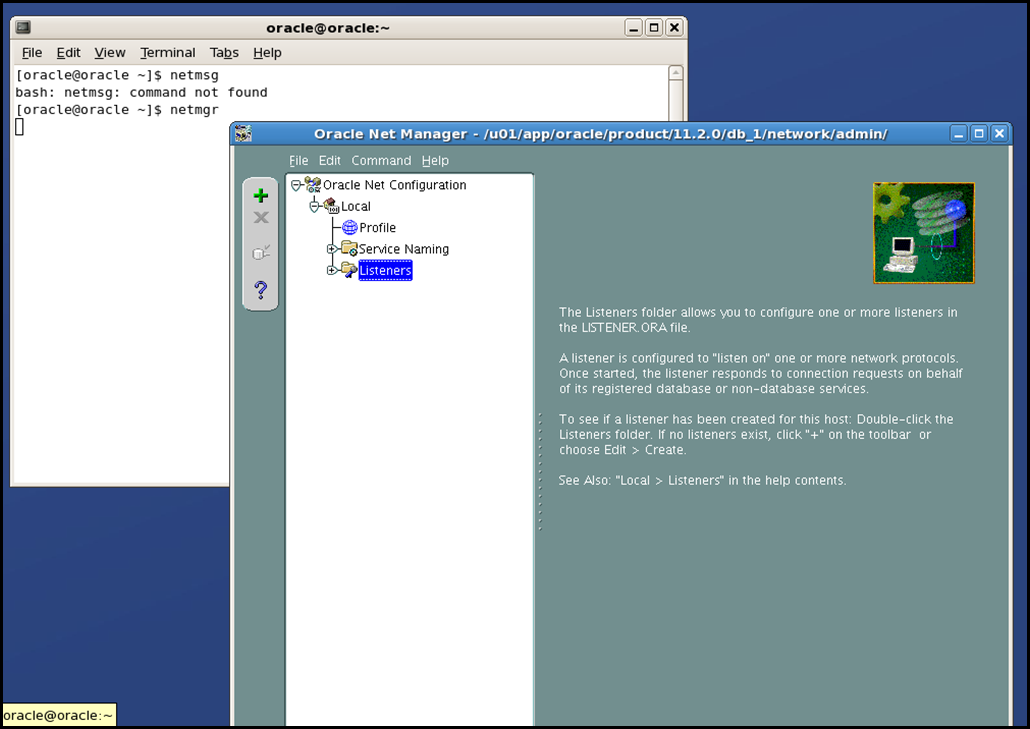Click the 'See Also' help text line

point(702,480)
